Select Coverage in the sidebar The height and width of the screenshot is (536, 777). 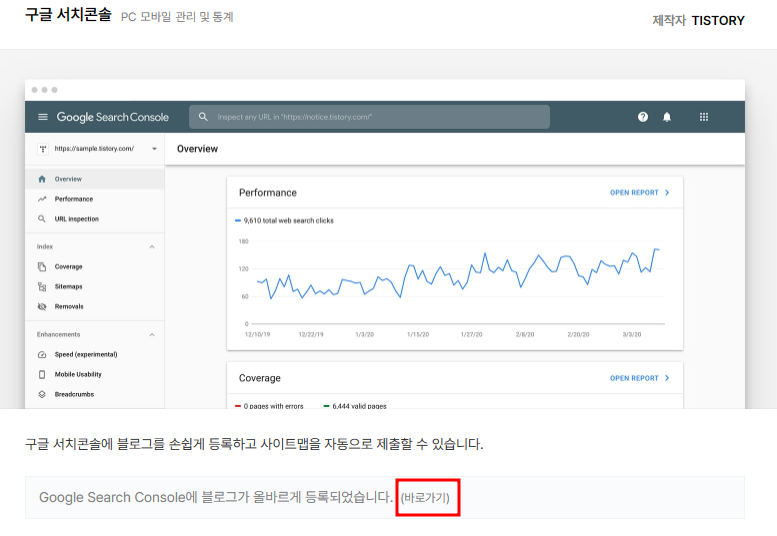click(95, 267)
